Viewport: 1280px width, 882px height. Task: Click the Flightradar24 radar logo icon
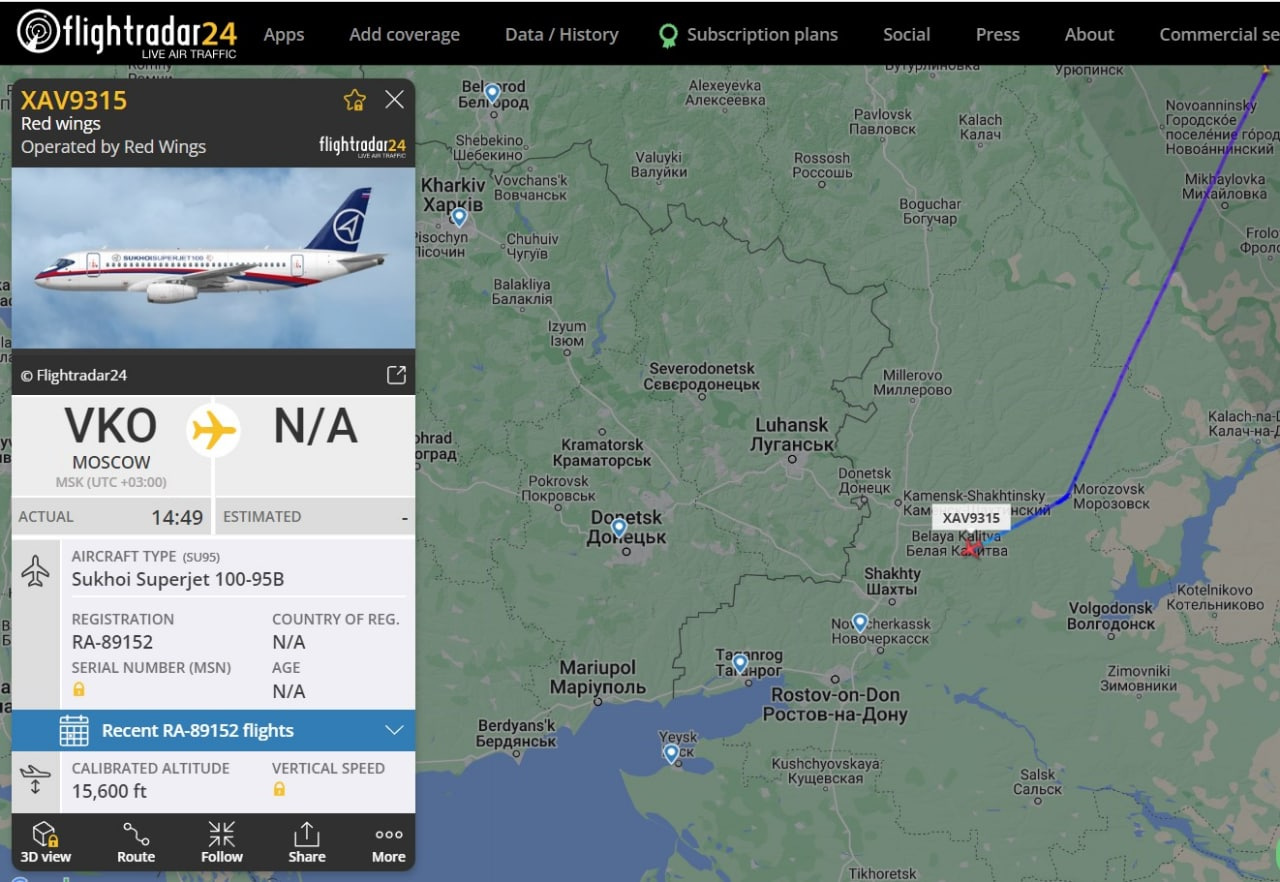[x=38, y=31]
